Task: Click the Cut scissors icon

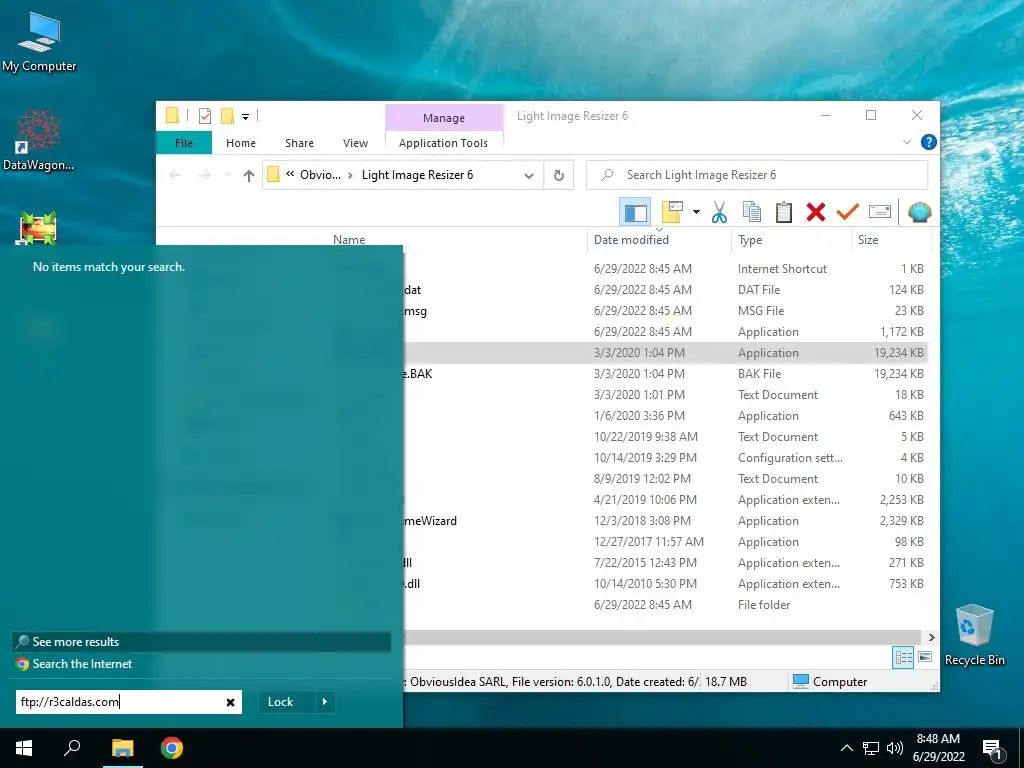Action: tap(720, 212)
